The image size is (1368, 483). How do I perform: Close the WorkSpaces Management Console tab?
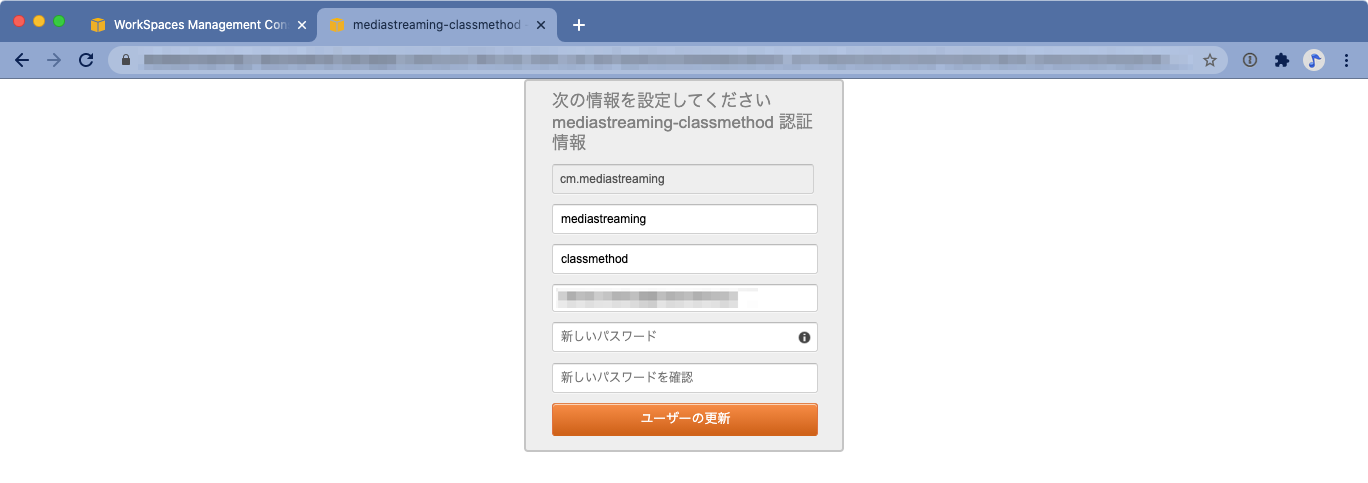[x=302, y=25]
